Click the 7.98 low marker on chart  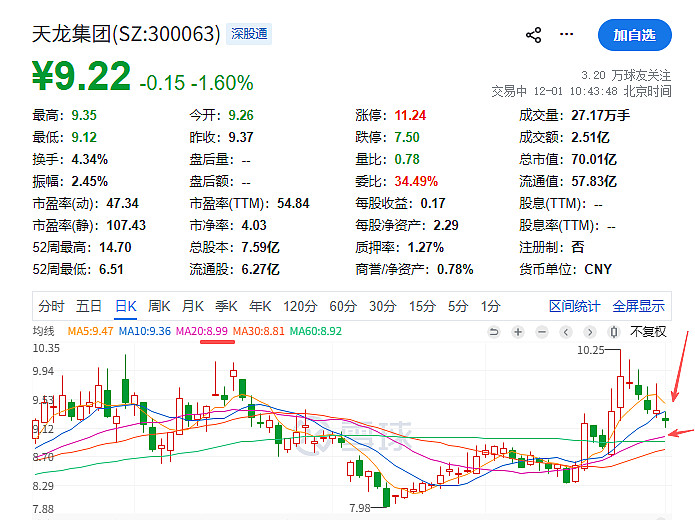click(x=360, y=508)
